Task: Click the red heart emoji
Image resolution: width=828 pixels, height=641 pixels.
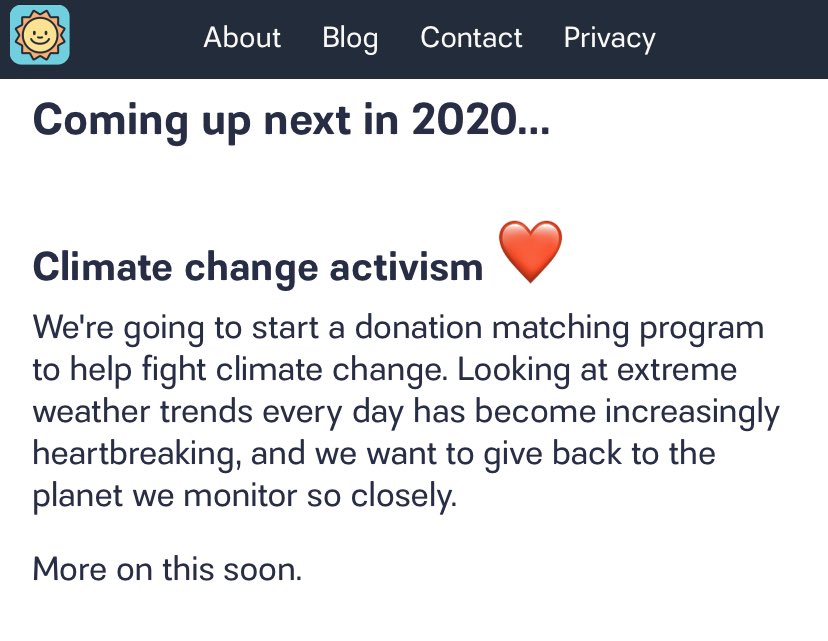Action: click(x=530, y=251)
